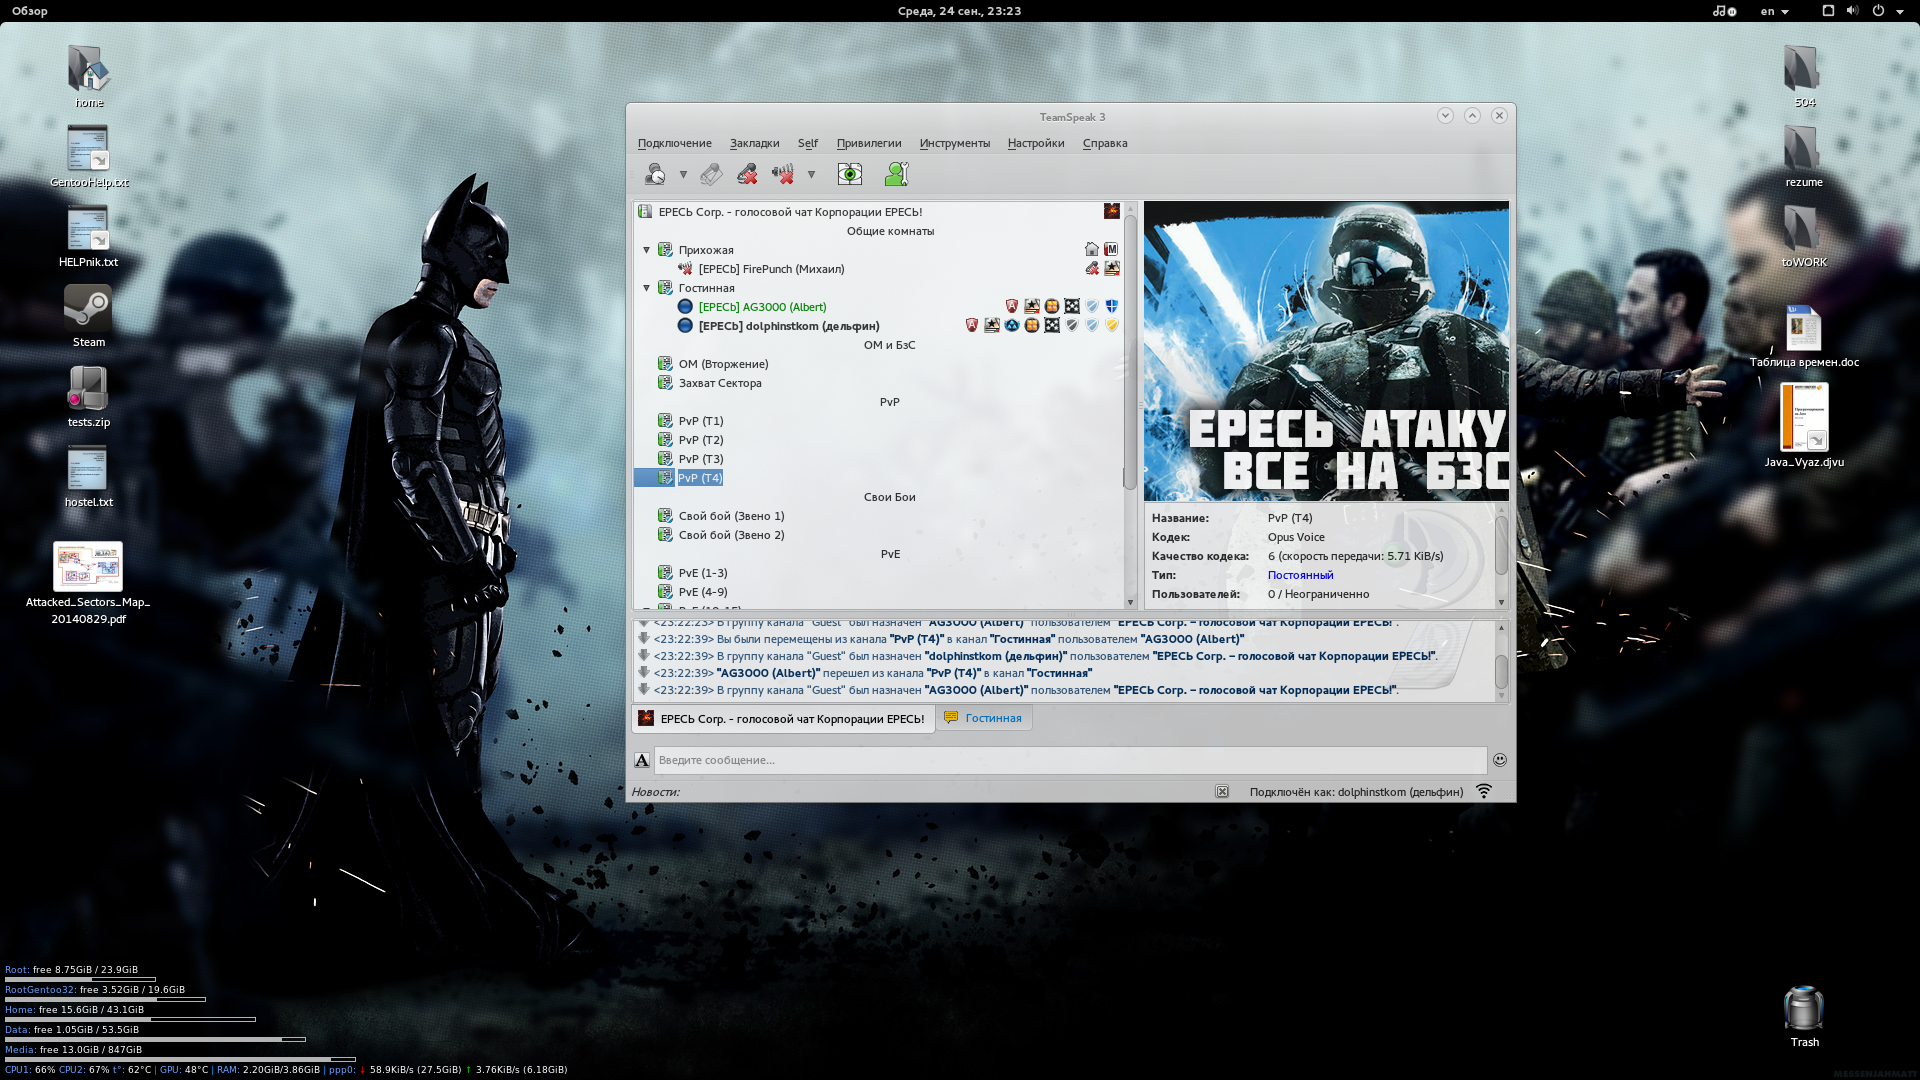Viewport: 1920px width, 1080px height.
Task: Switch to the Гостинная chat tab
Action: (x=984, y=718)
